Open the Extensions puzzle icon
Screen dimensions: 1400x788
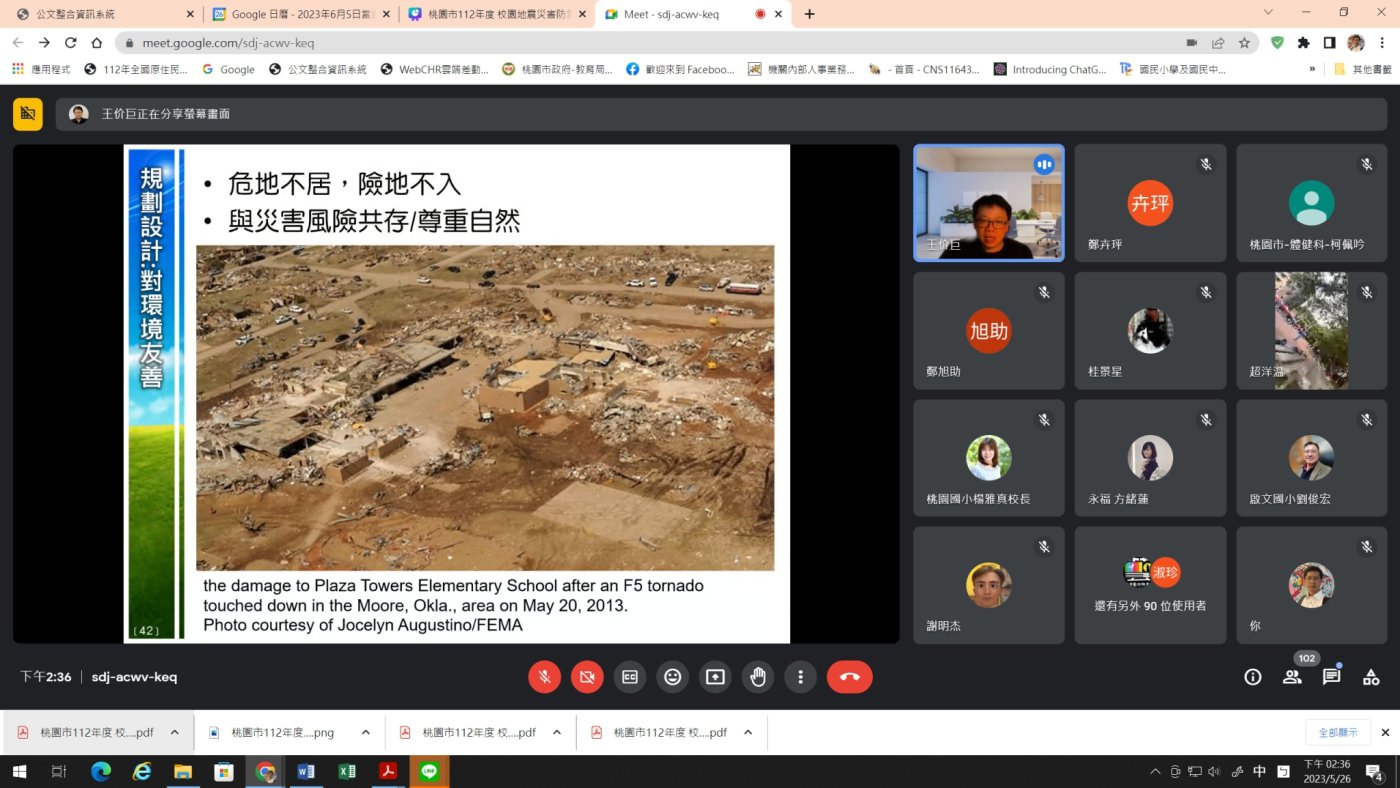[1303, 43]
